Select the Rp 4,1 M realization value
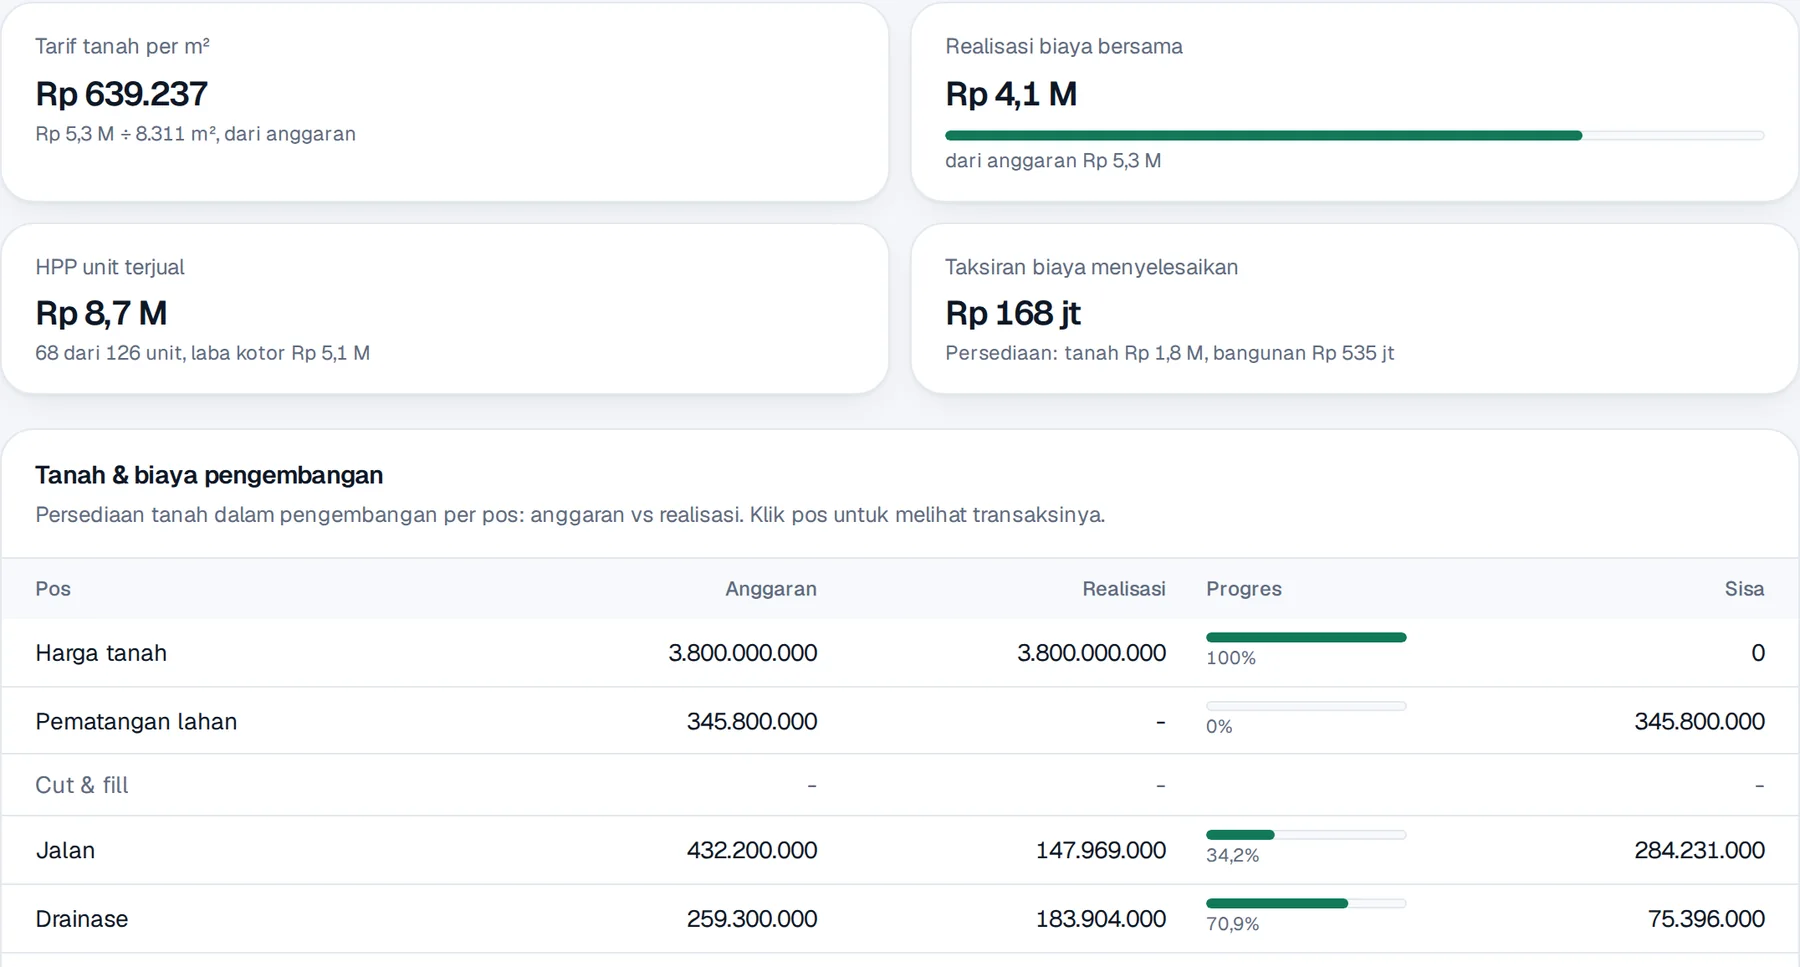Screen dimensions: 1800x967 tap(1011, 94)
